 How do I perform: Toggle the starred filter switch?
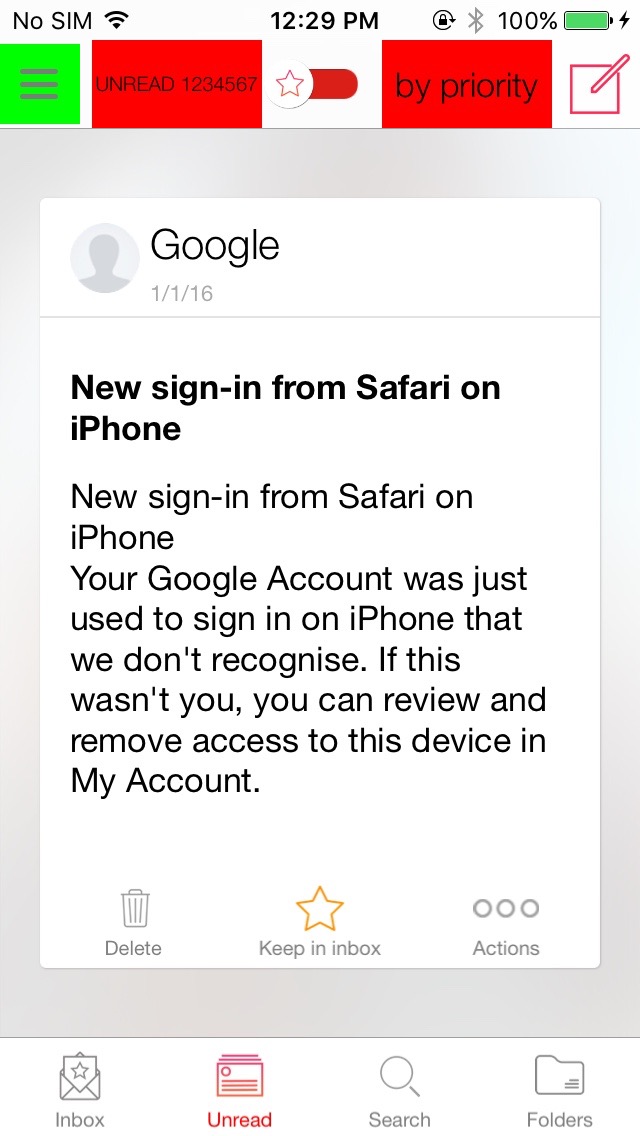tap(312, 85)
